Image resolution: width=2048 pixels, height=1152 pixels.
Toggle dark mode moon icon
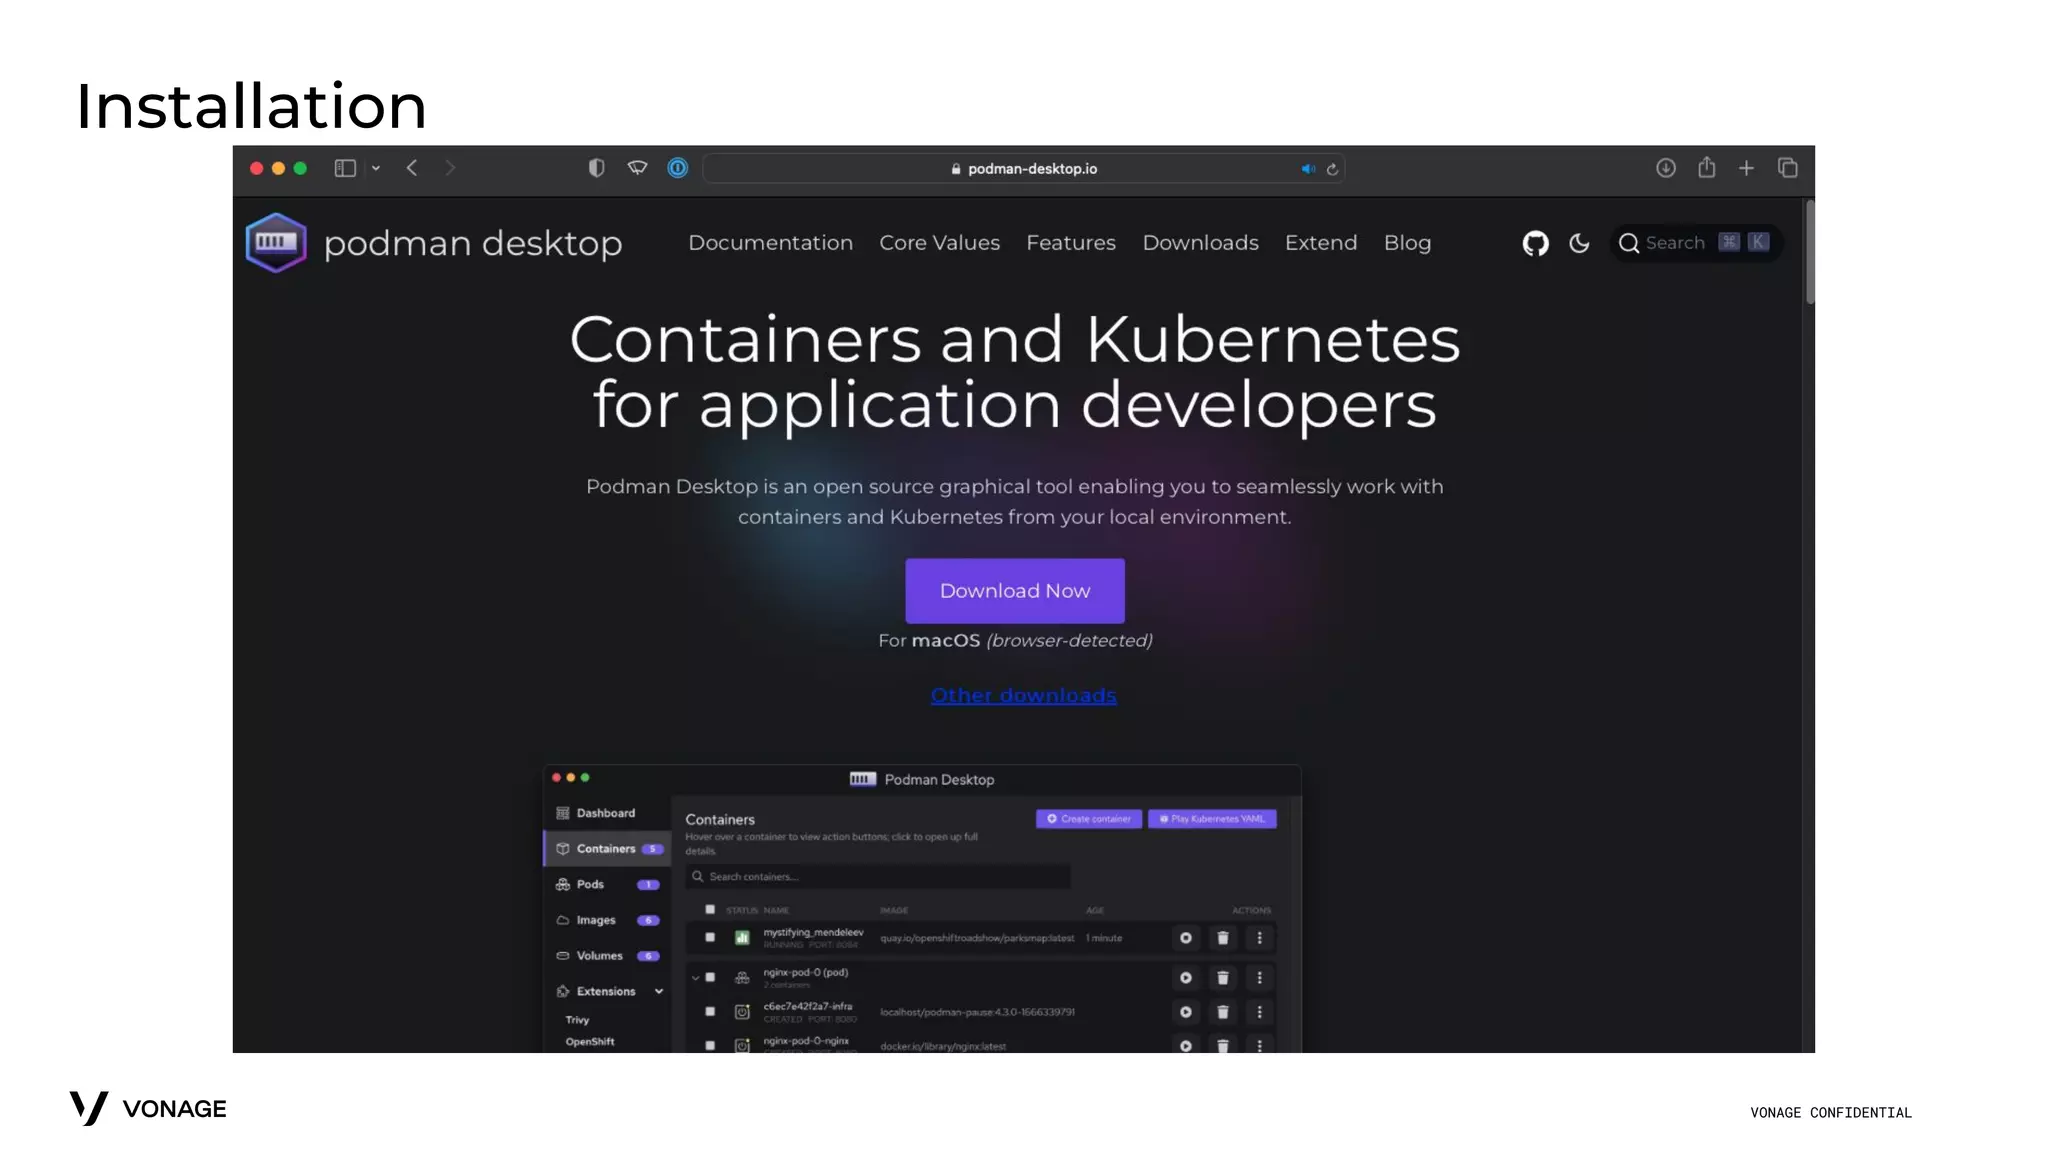[1579, 243]
